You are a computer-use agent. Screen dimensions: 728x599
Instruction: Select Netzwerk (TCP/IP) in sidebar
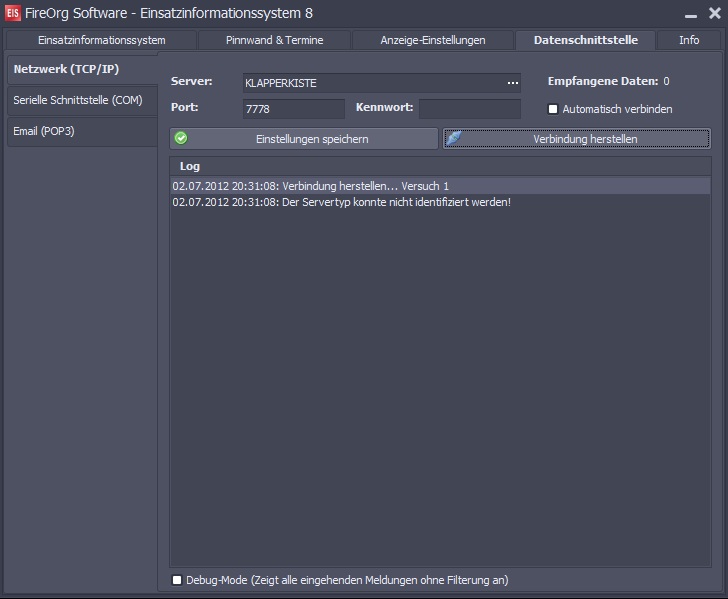(82, 70)
